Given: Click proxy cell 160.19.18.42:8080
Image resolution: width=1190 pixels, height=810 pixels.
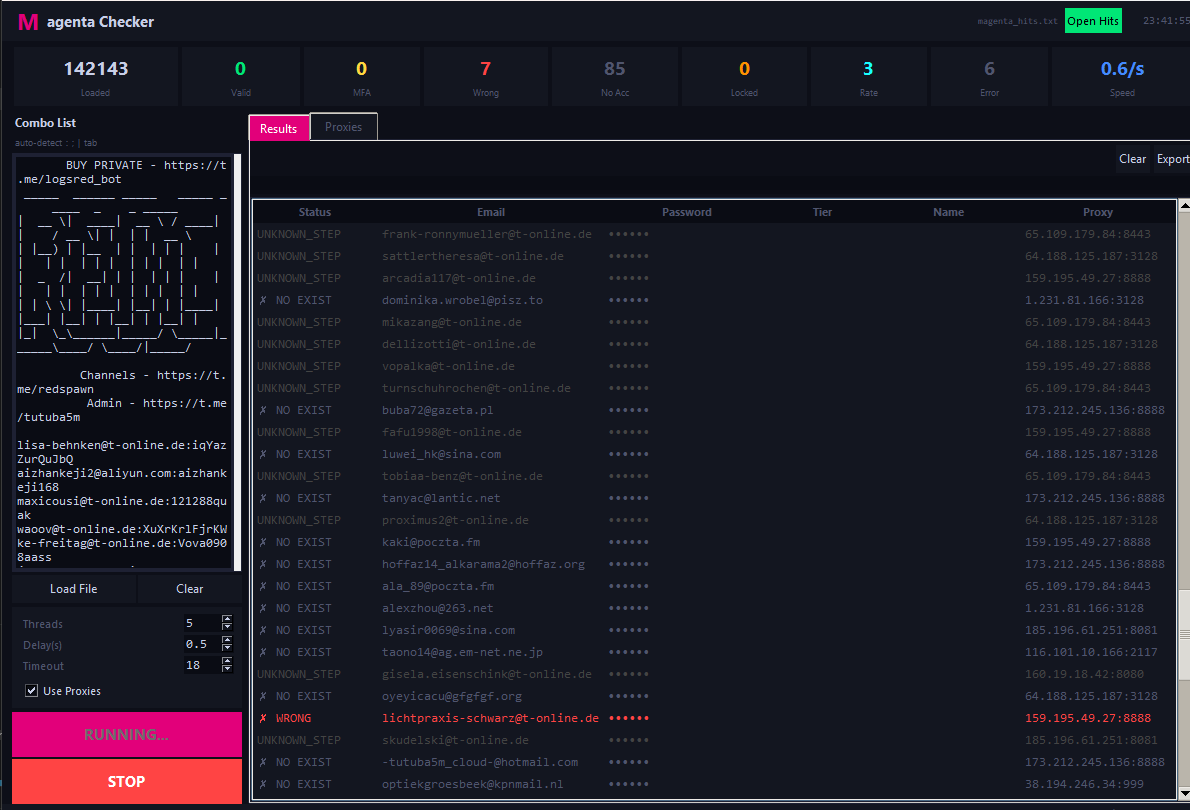Looking at the screenshot, I should pos(1084,674).
